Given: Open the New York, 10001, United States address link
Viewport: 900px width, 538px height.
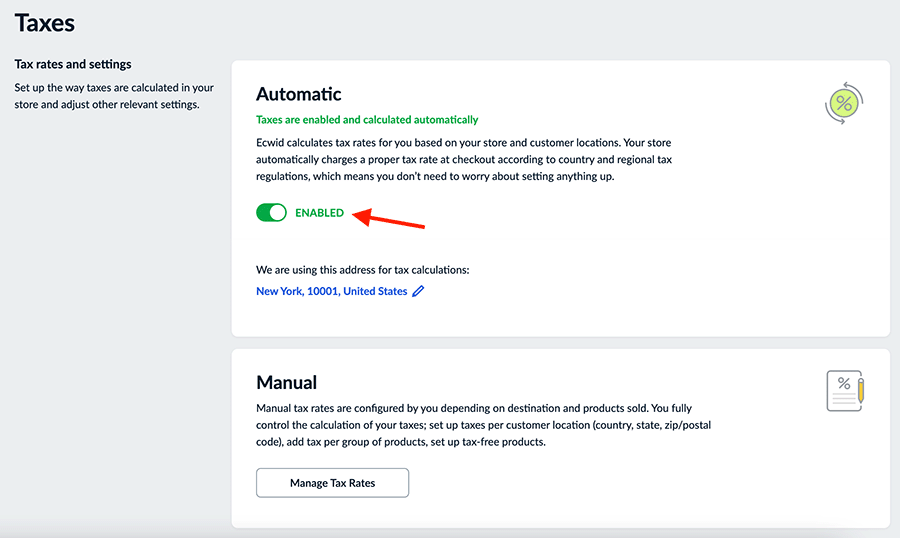Looking at the screenshot, I should tap(331, 291).
